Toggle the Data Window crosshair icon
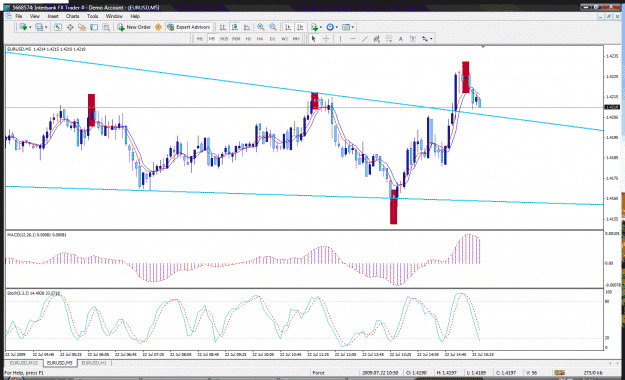 pos(70,27)
